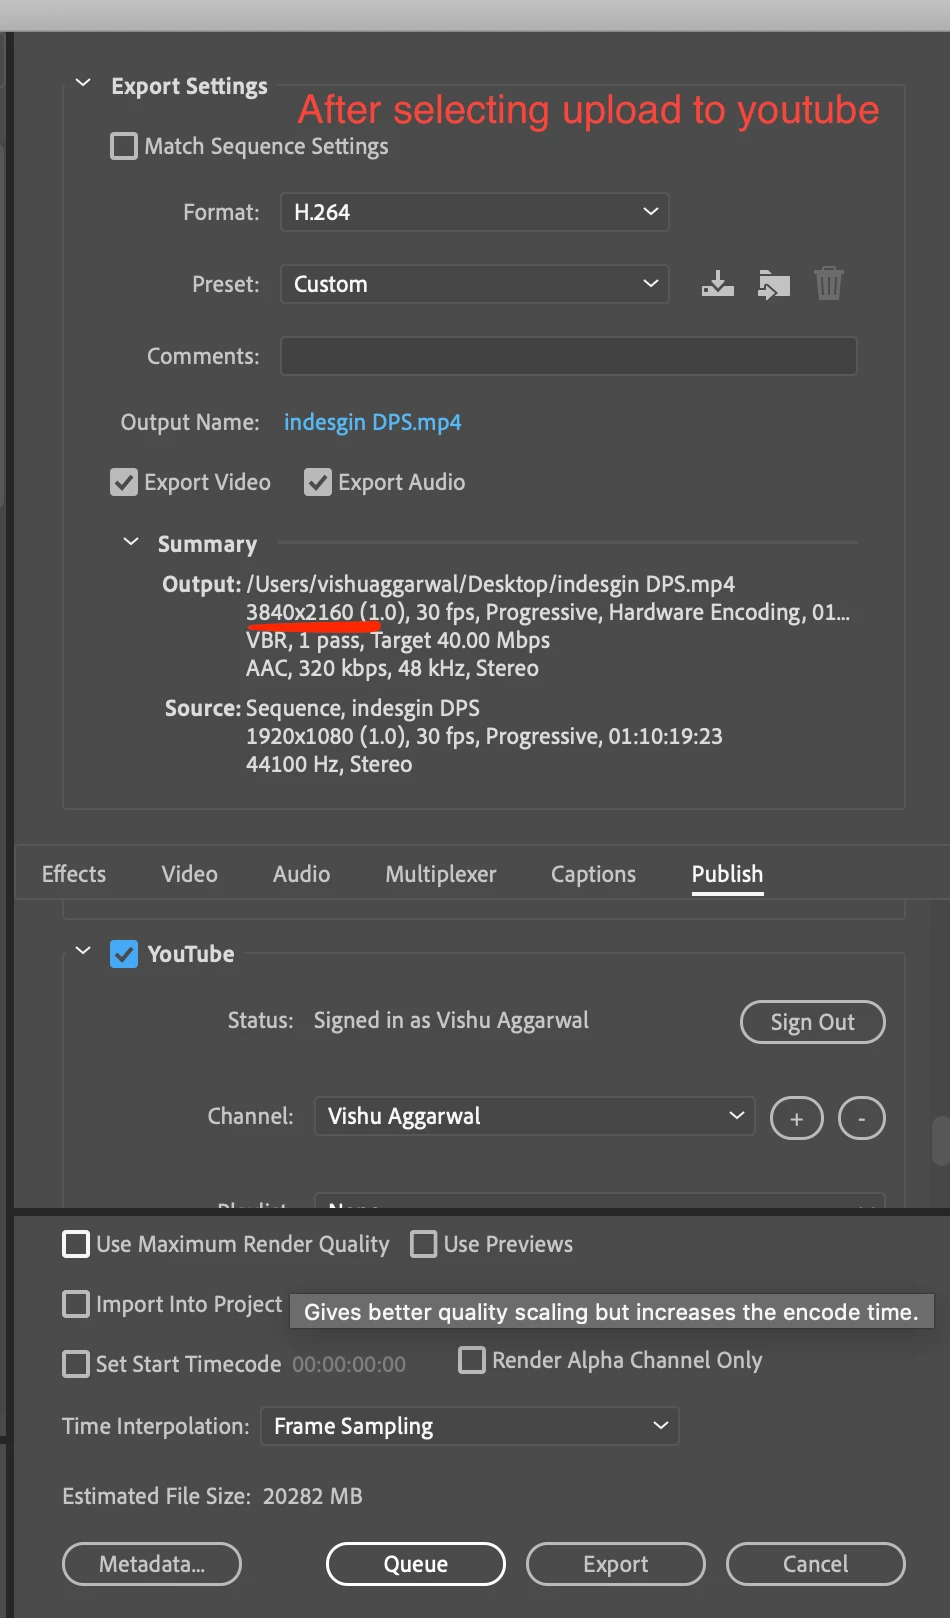Click into the Comments field
The width and height of the screenshot is (950, 1618).
(x=569, y=356)
